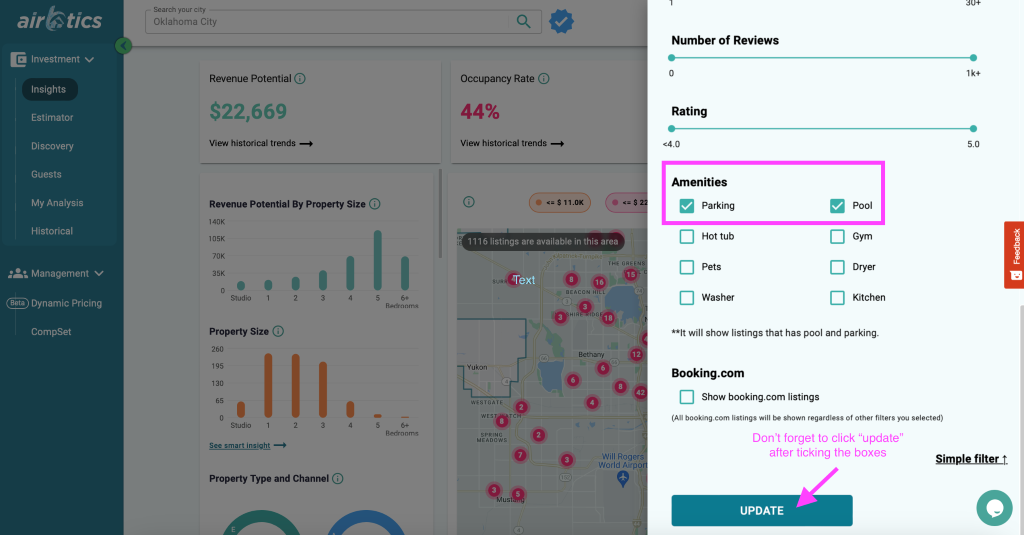Image resolution: width=1024 pixels, height=535 pixels.
Task: Expand the Management menu chevron
Action: tap(99, 274)
